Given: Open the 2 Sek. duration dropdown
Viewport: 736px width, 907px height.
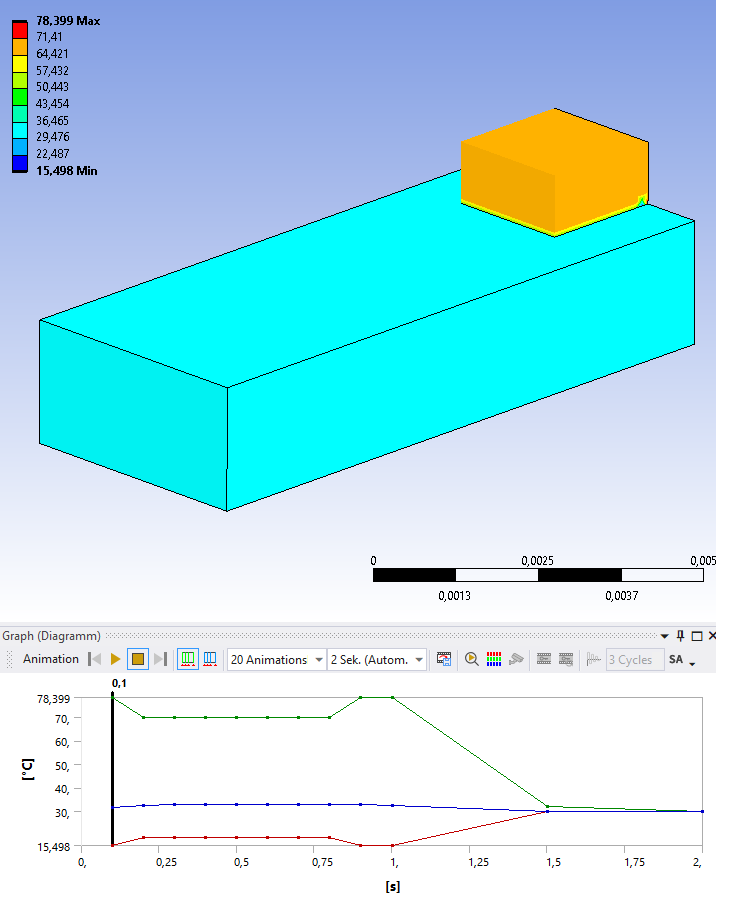Looking at the screenshot, I should click(x=377, y=659).
